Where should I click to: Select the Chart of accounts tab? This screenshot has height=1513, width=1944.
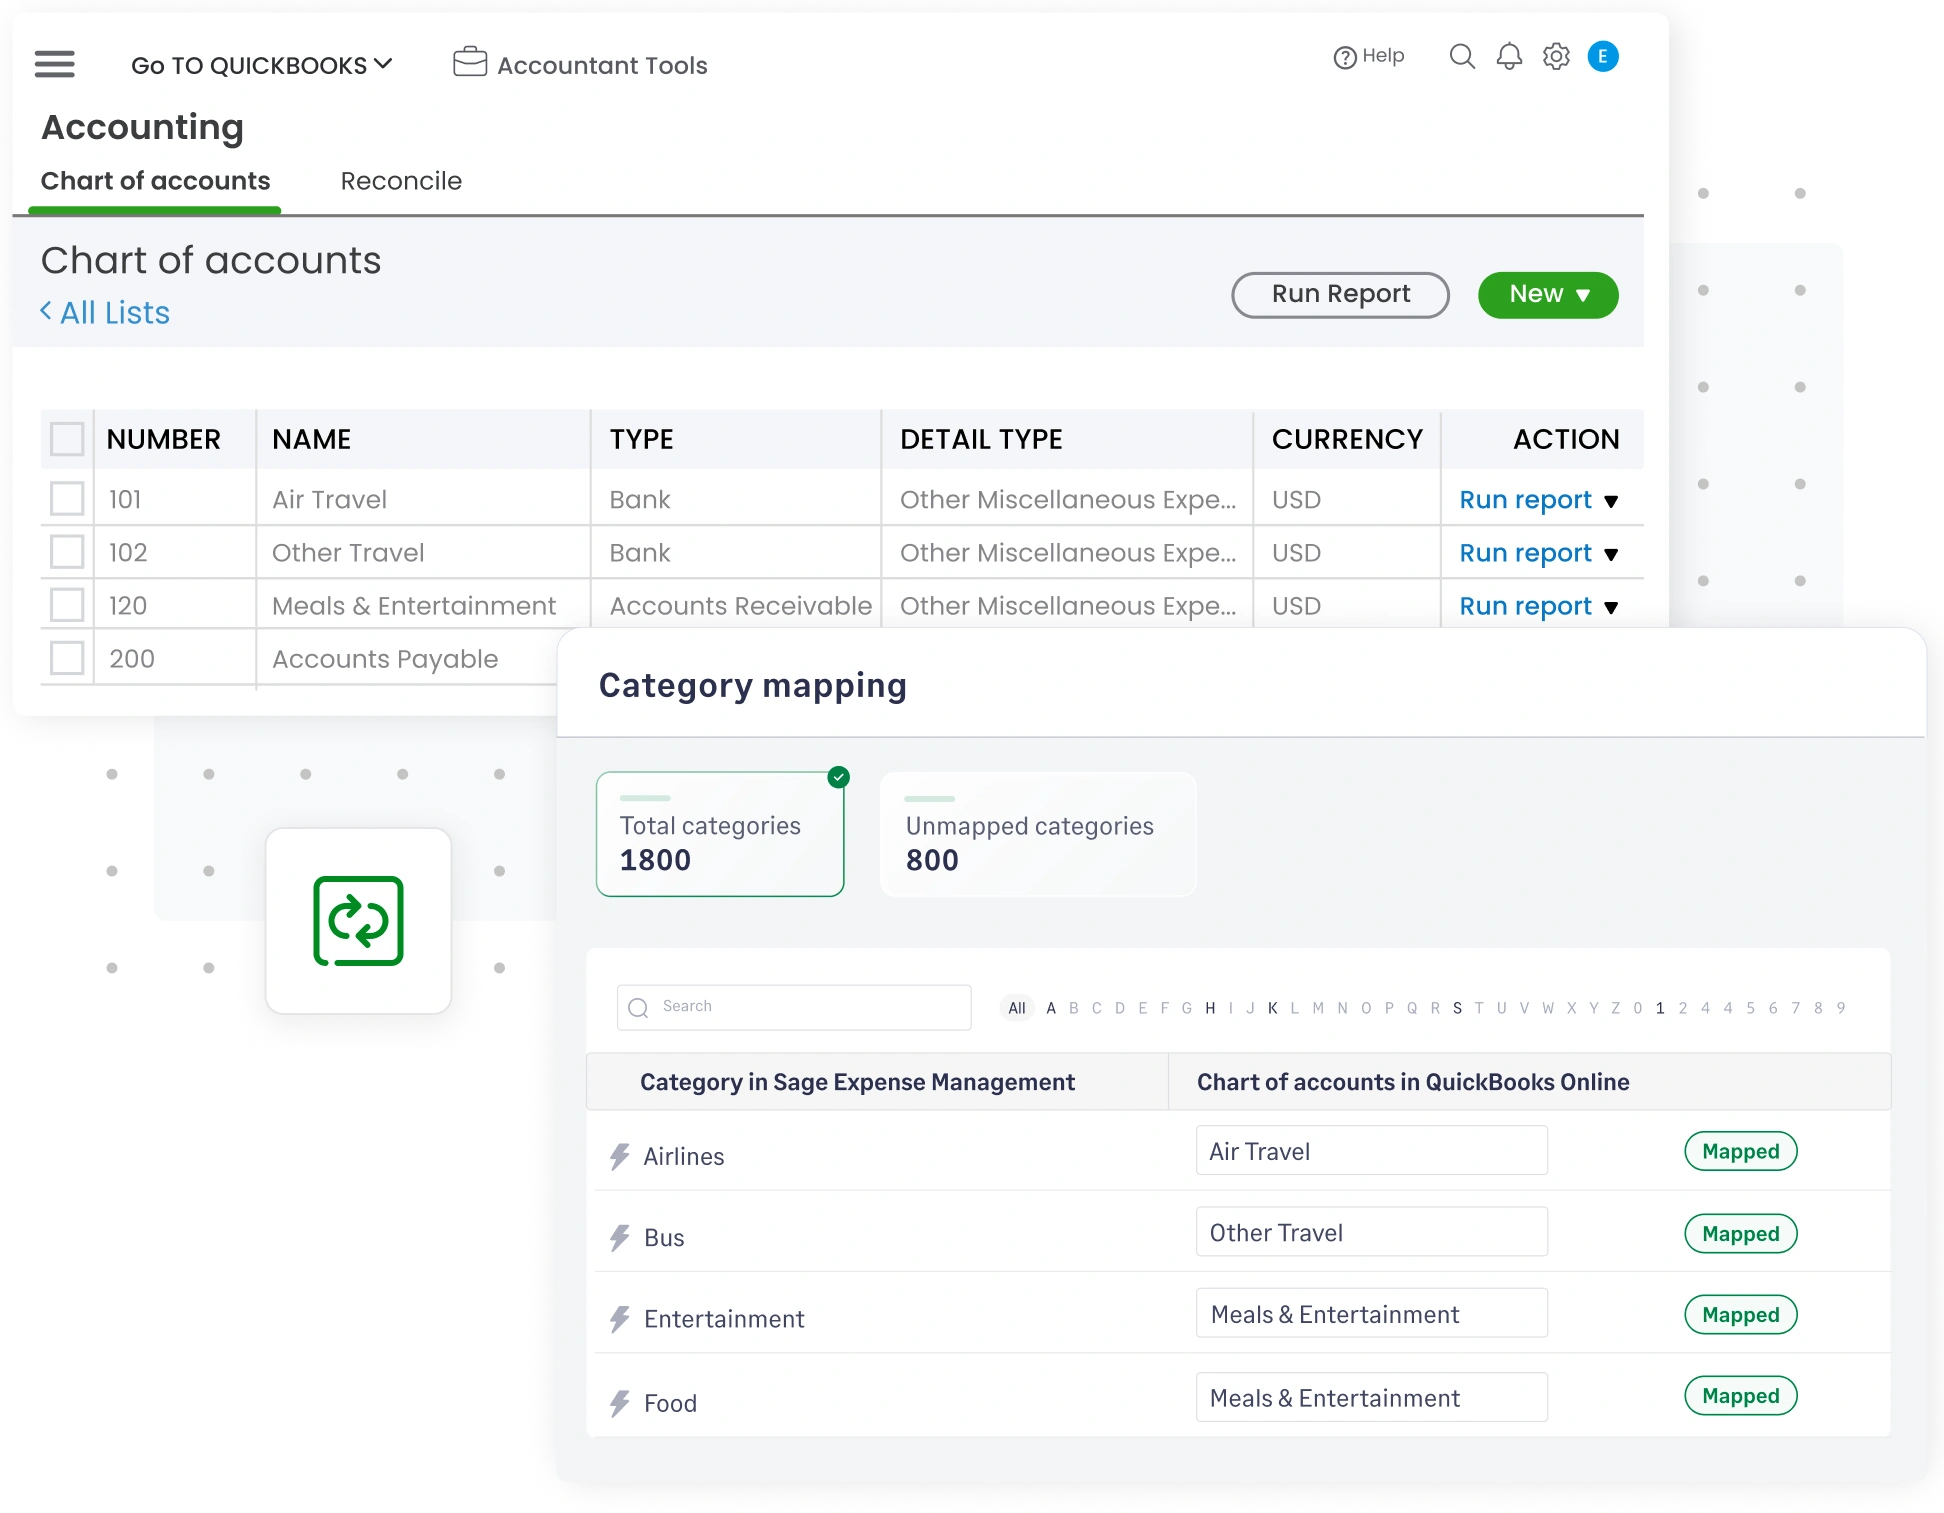[x=155, y=181]
